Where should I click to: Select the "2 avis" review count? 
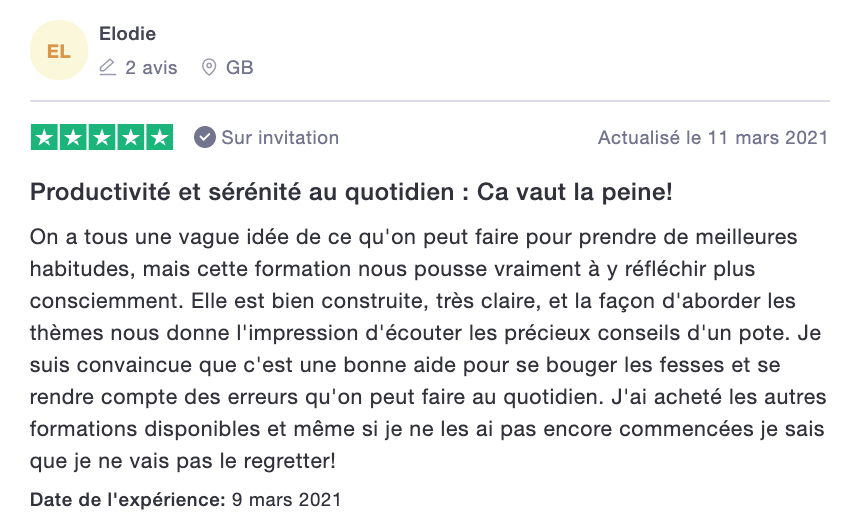coord(151,68)
